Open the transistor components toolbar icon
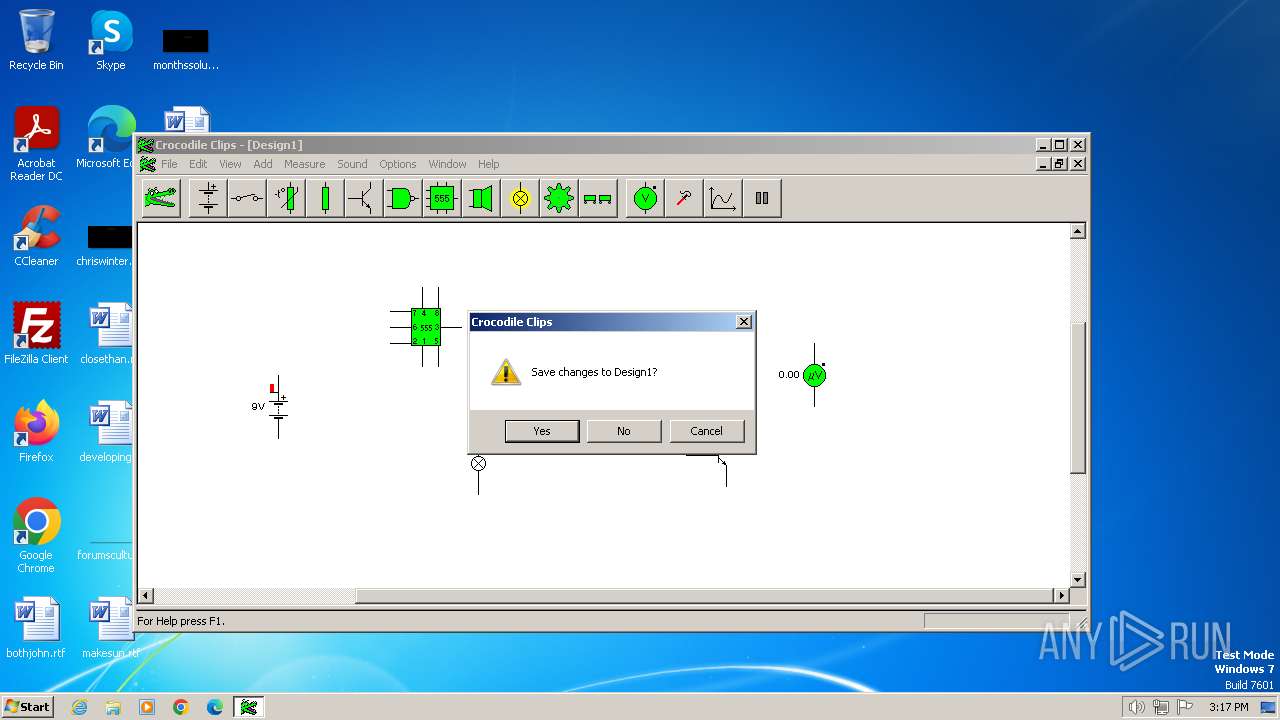Image resolution: width=1280 pixels, height=720 pixels. point(364,198)
